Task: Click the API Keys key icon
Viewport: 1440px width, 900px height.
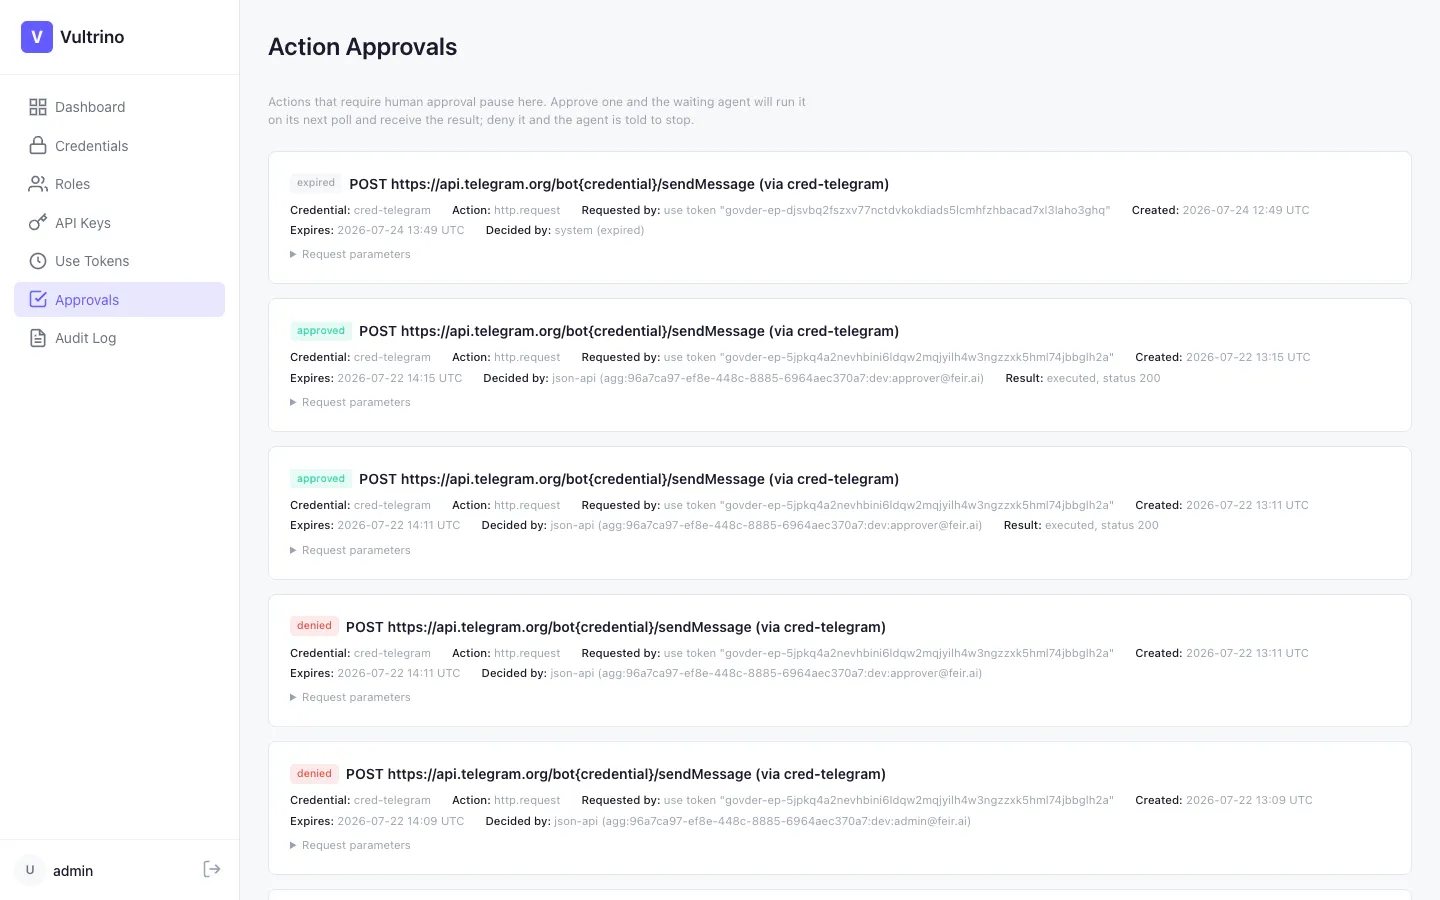Action: [38, 223]
